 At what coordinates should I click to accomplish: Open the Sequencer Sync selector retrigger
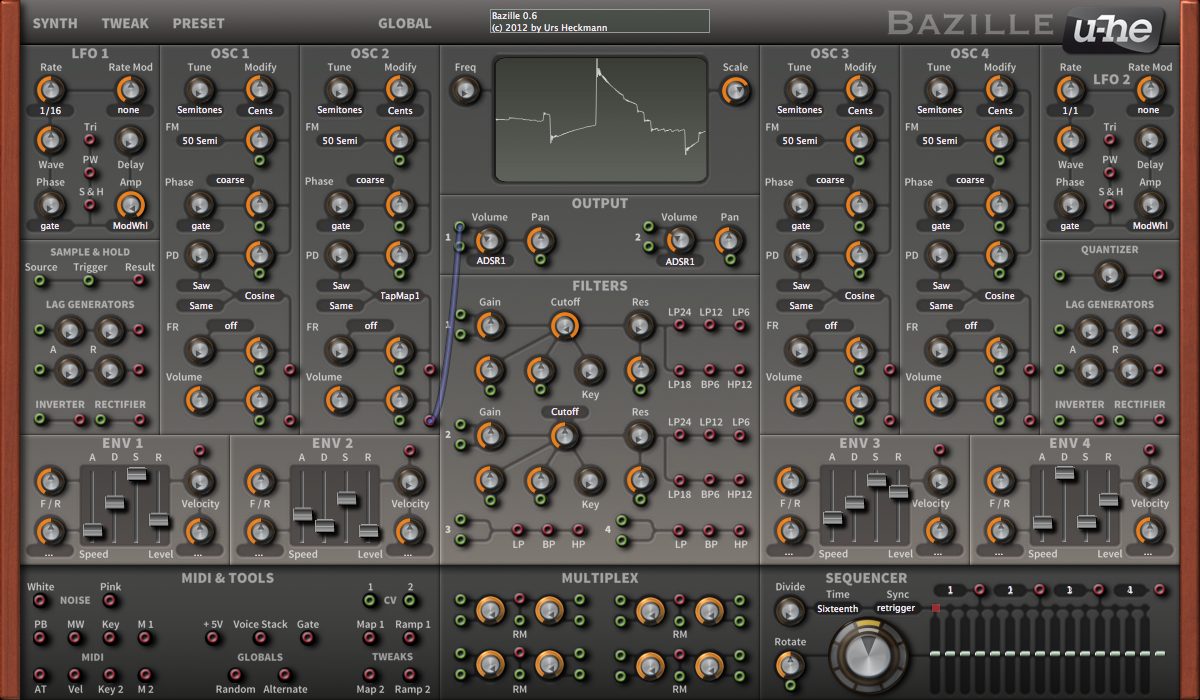(896, 608)
